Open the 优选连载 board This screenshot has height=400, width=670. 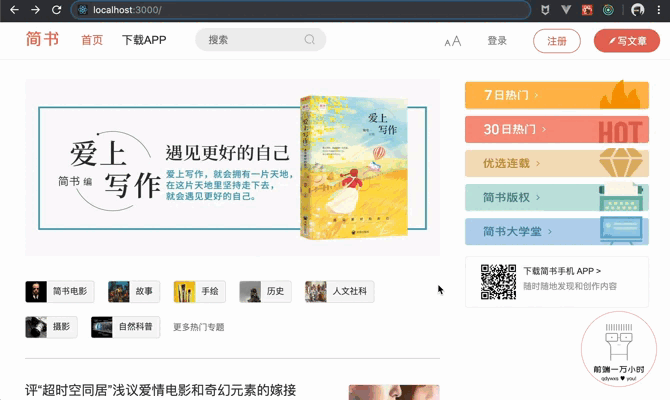tap(557, 163)
